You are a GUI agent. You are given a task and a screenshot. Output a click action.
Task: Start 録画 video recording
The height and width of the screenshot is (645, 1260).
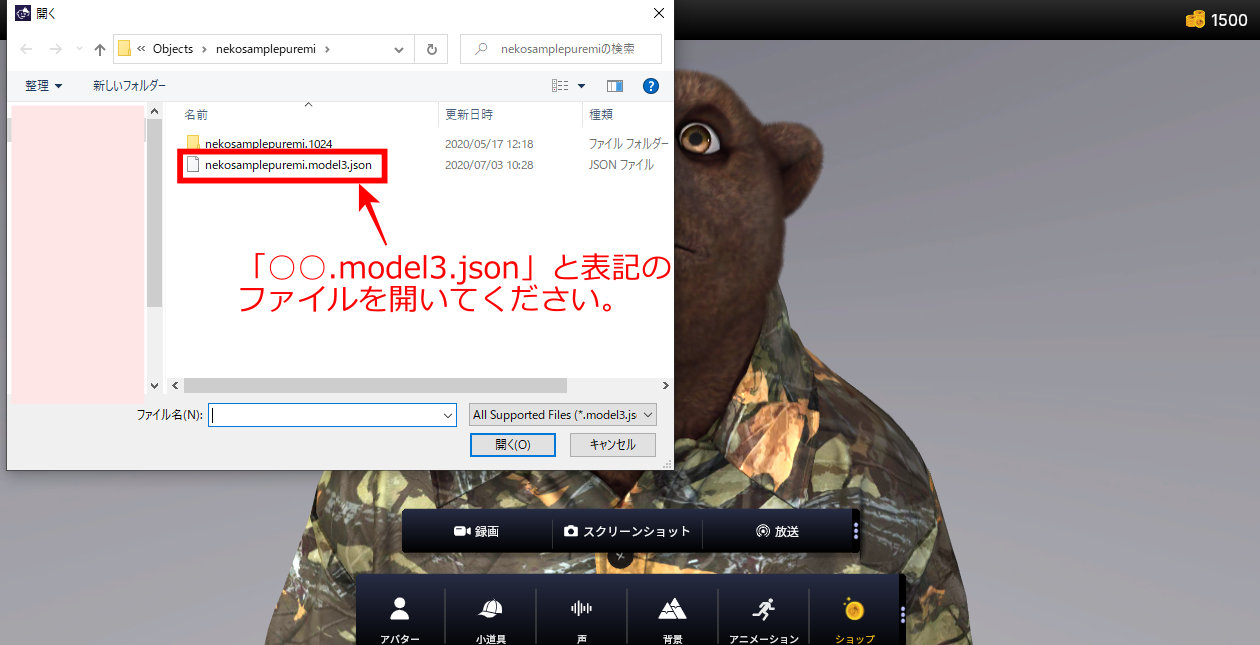coord(477,532)
